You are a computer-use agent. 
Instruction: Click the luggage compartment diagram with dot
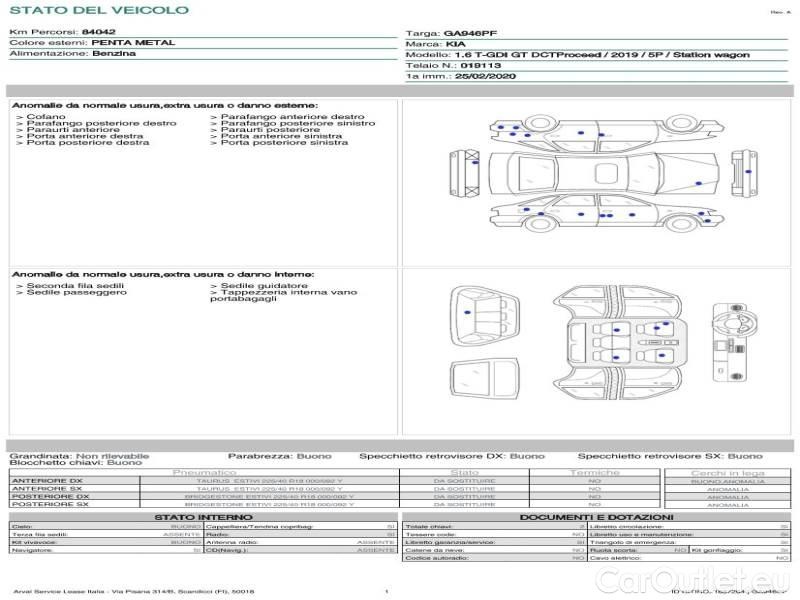[x=485, y=316]
